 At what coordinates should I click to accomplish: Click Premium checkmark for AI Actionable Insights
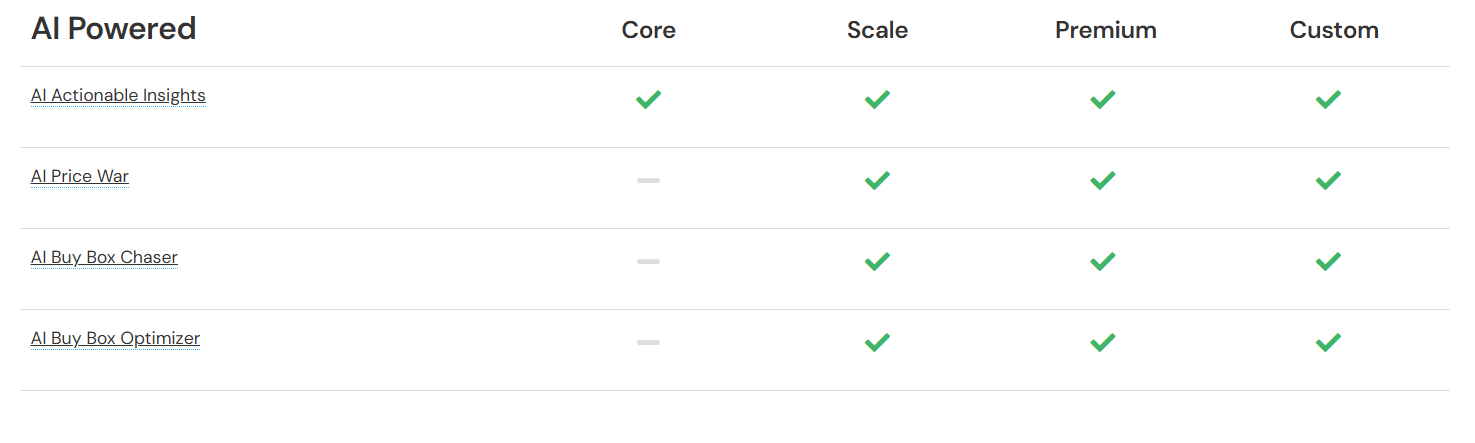(1102, 99)
